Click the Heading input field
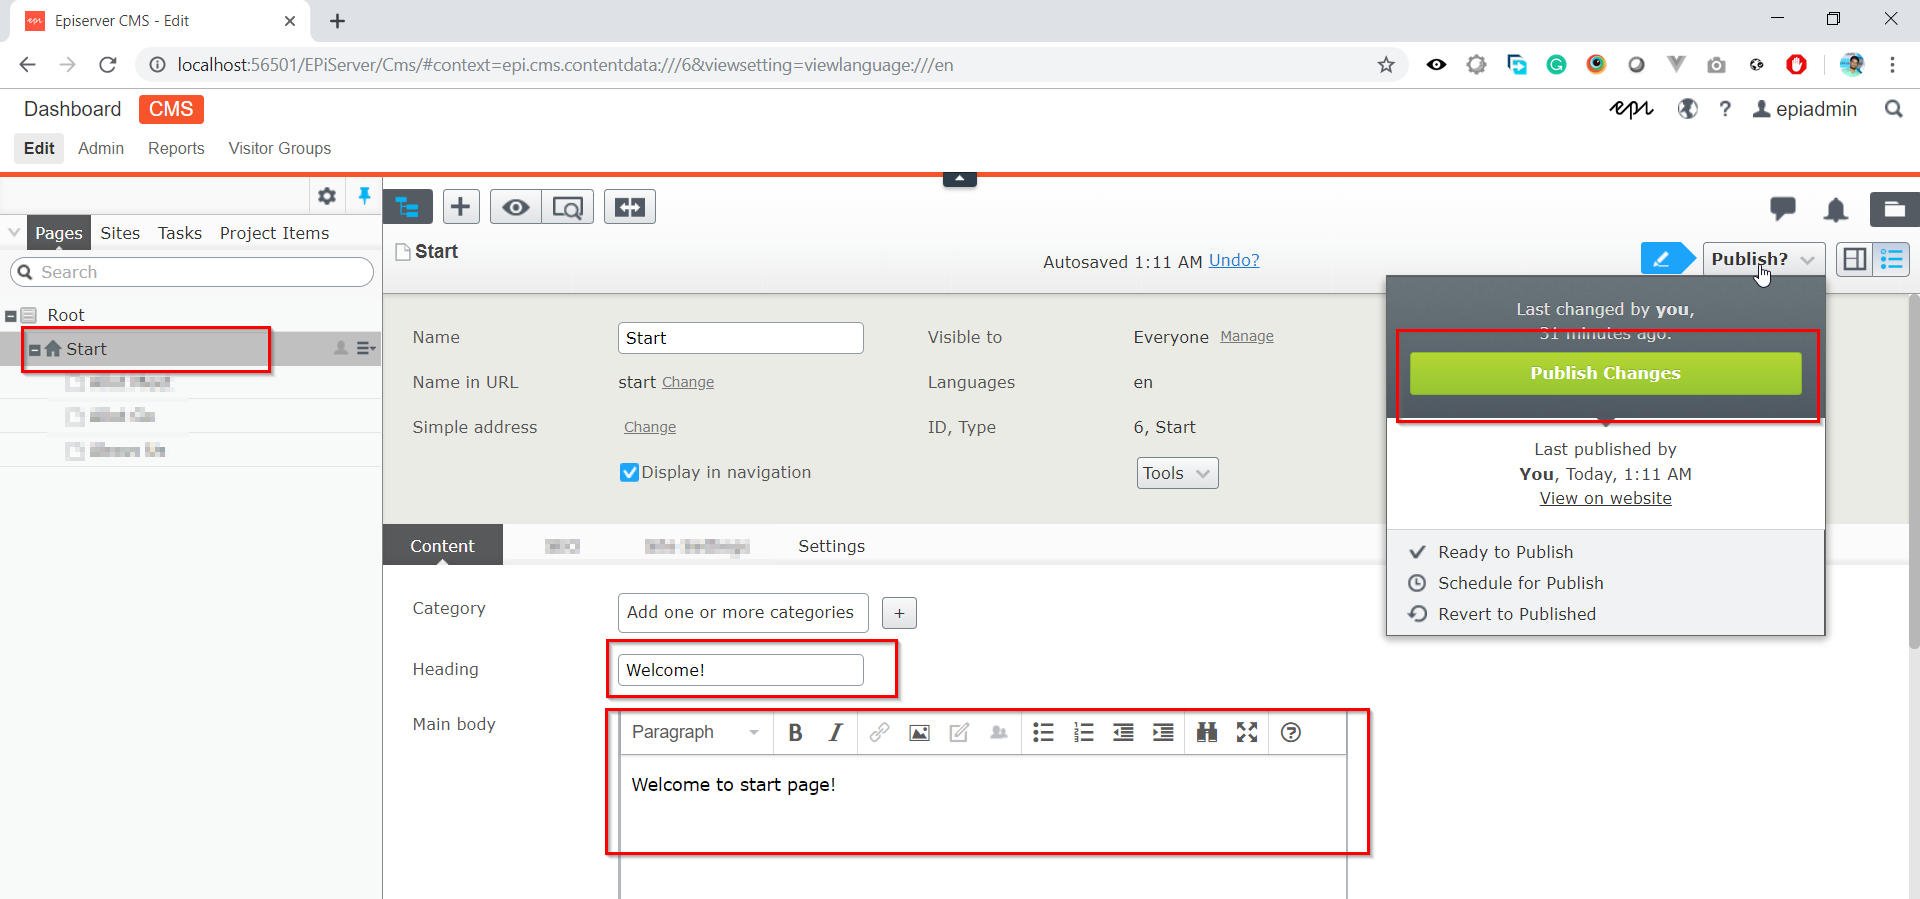 click(x=741, y=670)
